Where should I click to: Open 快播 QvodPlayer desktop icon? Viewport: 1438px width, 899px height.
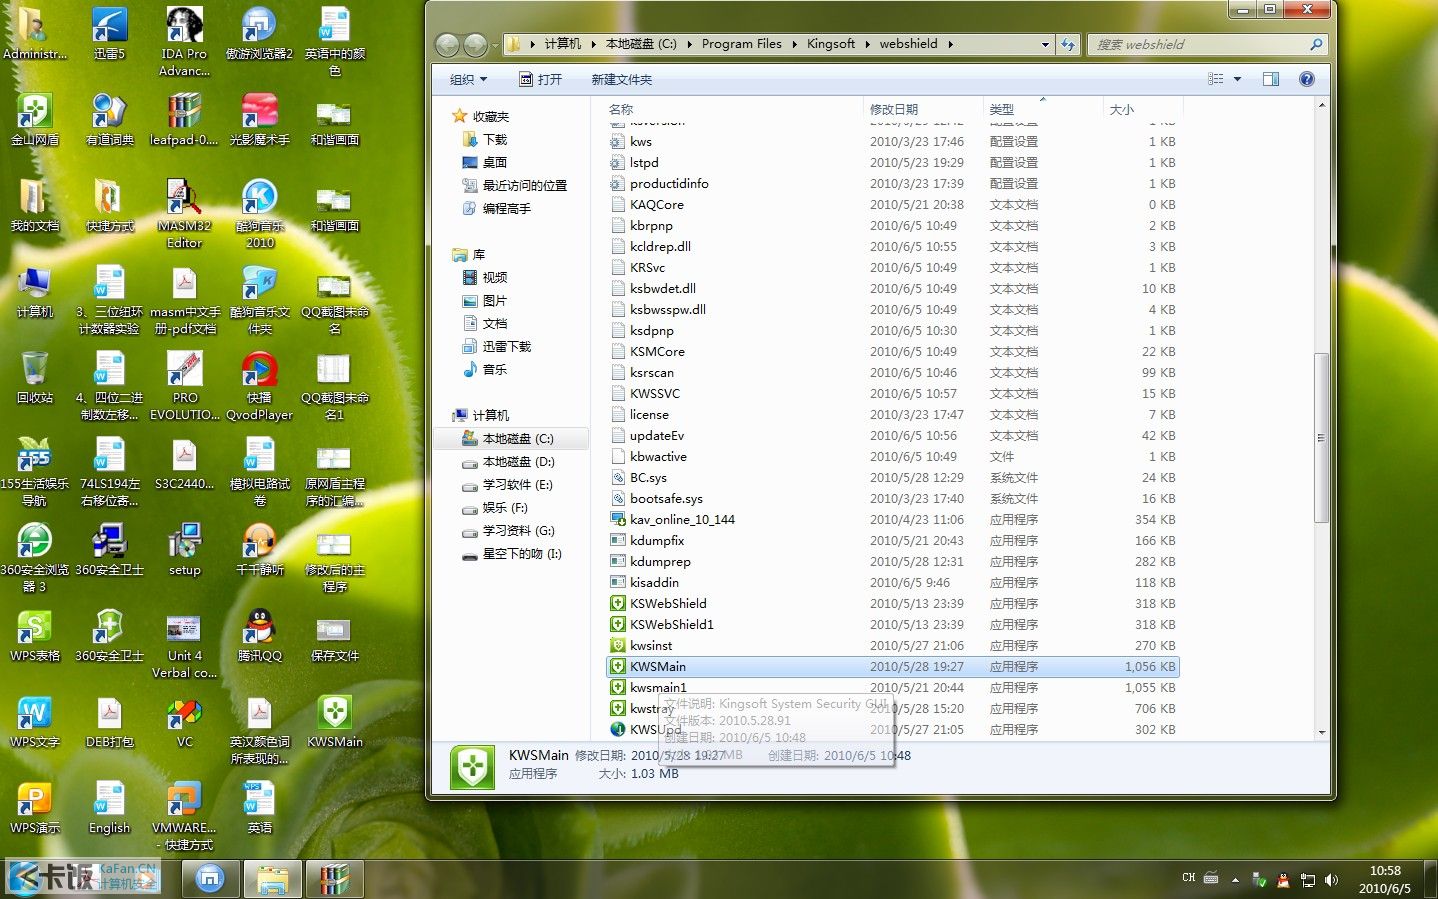pyautogui.click(x=259, y=386)
